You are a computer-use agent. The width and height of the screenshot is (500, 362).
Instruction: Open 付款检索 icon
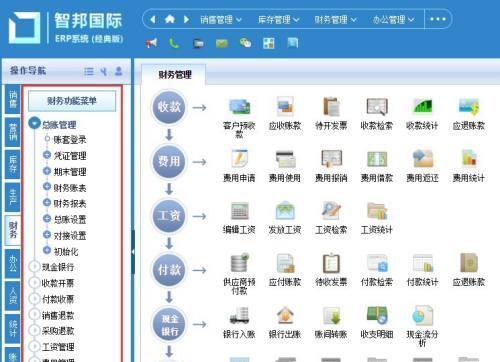coord(377,263)
